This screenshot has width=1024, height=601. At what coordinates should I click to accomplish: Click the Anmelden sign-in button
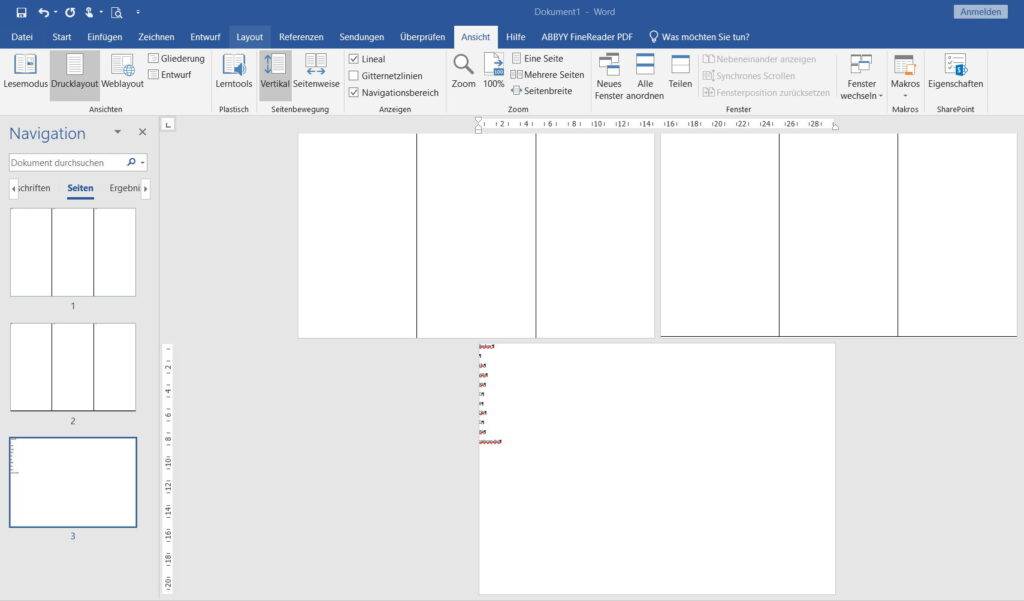(980, 12)
